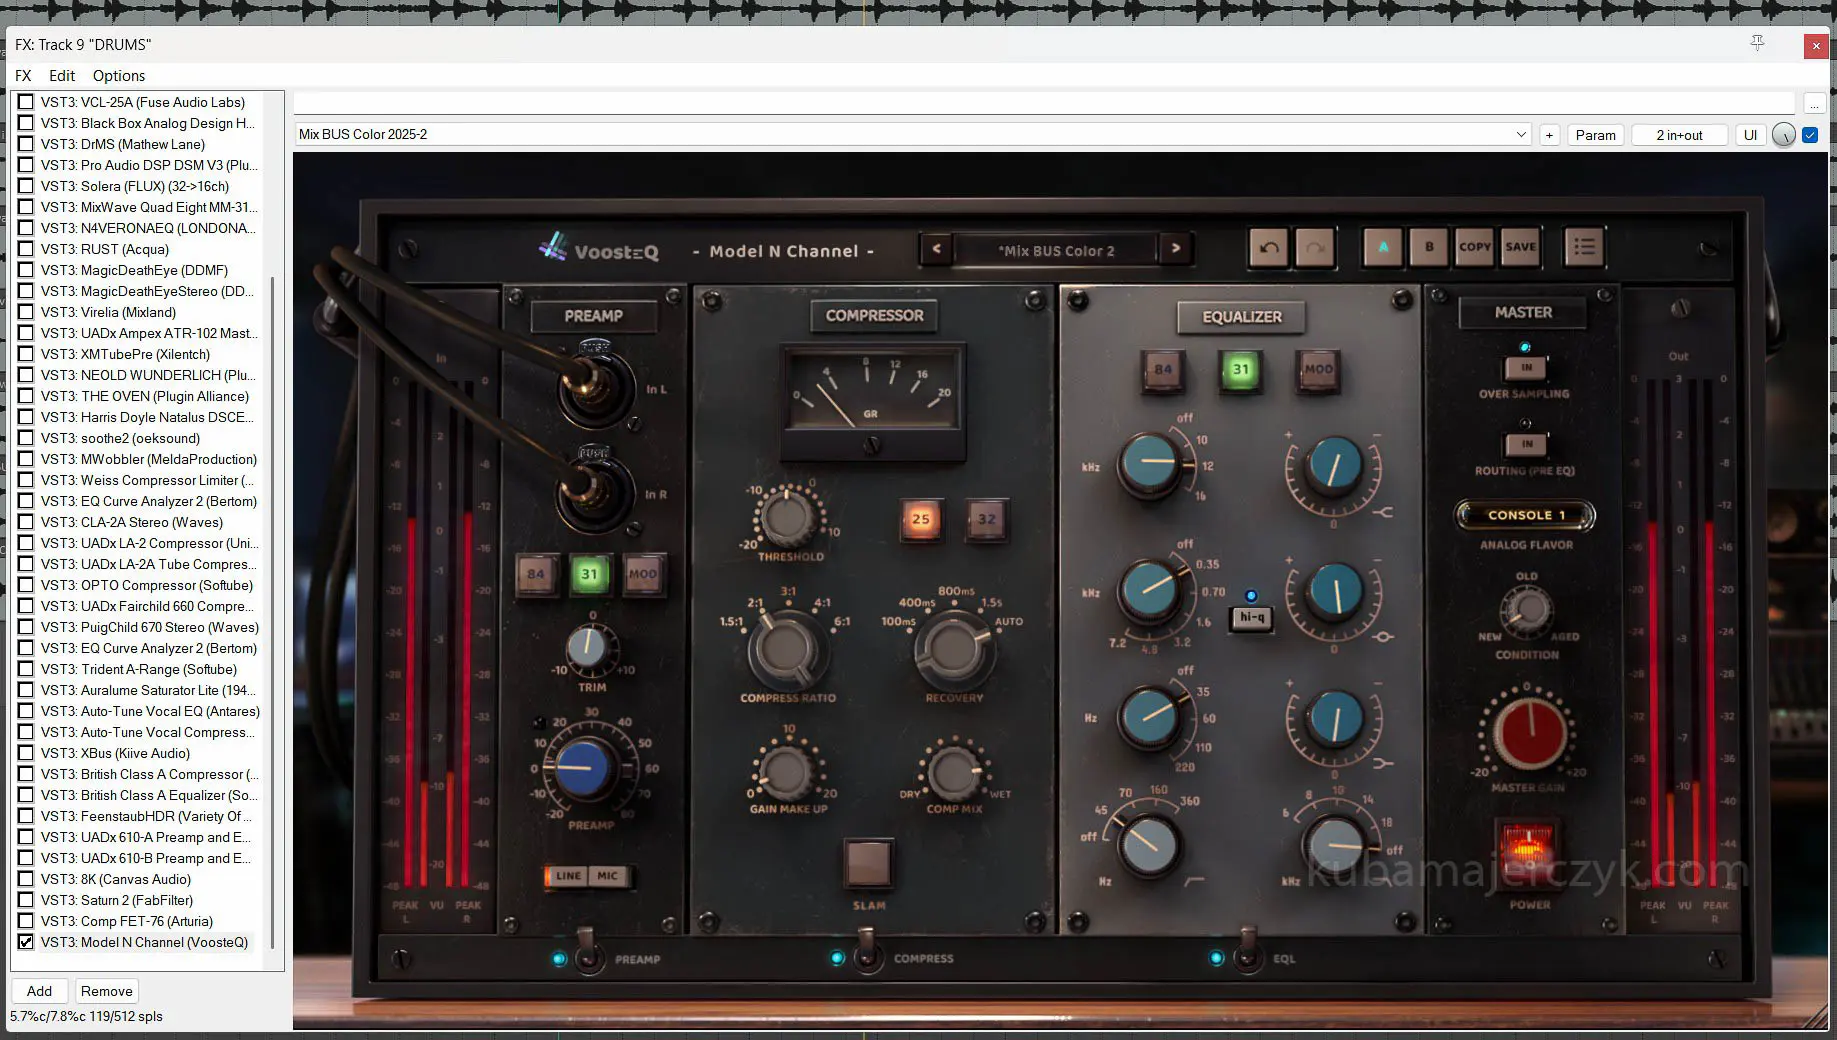Viewport: 1837px width, 1040px height.
Task: Pin the FX window on top
Action: tap(1757, 43)
